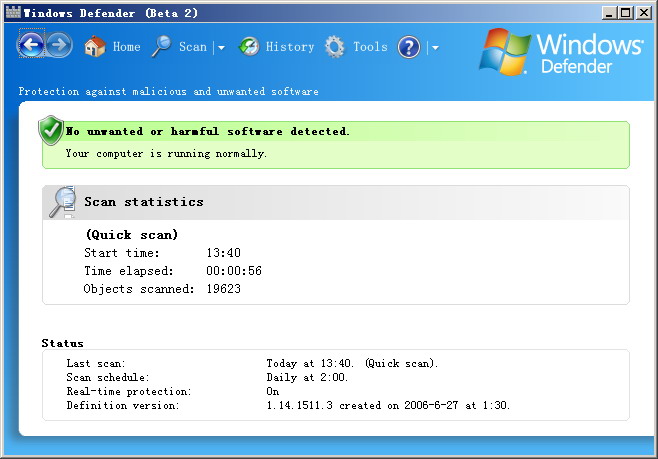This screenshot has height=459, width=658.
Task: Click the 'Scan statistics' heading
Action: pos(144,202)
